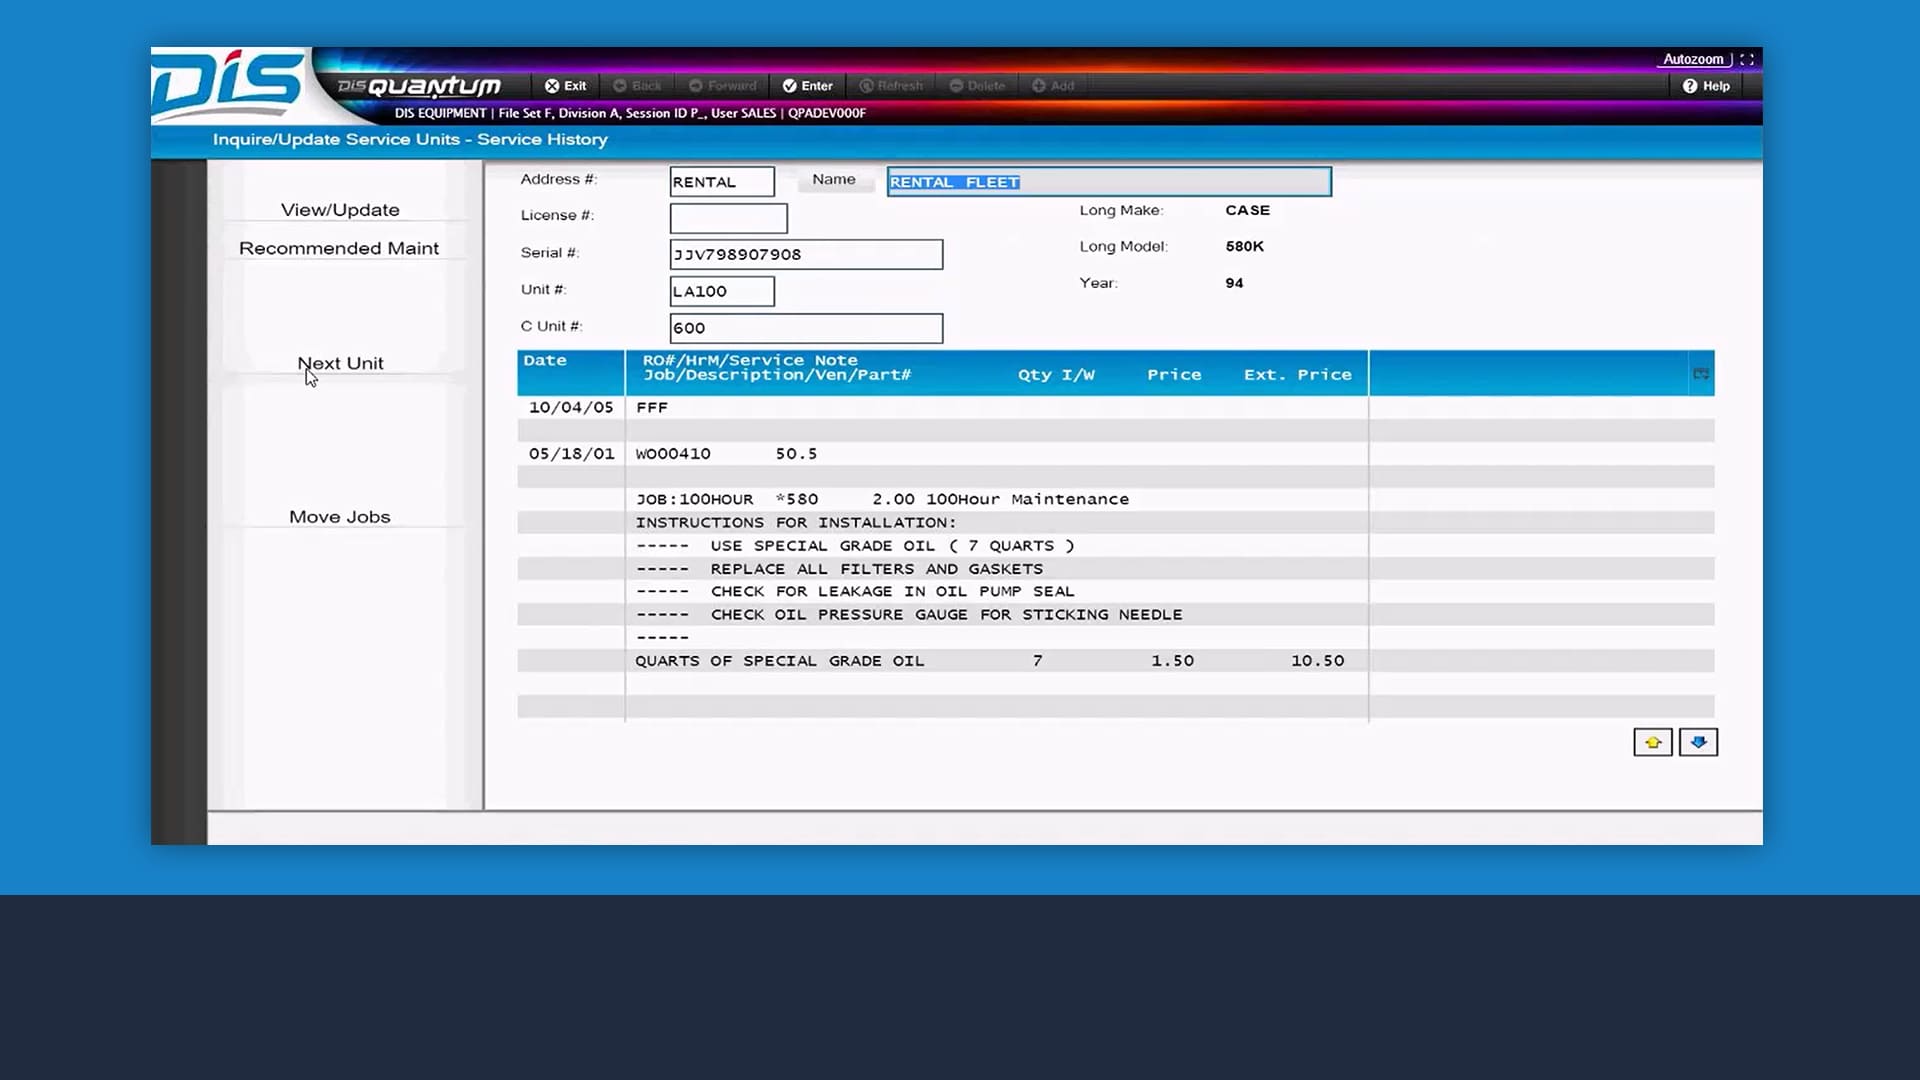This screenshot has height=1080, width=1920.
Task: Click repair order WO00410
Action: (673, 453)
